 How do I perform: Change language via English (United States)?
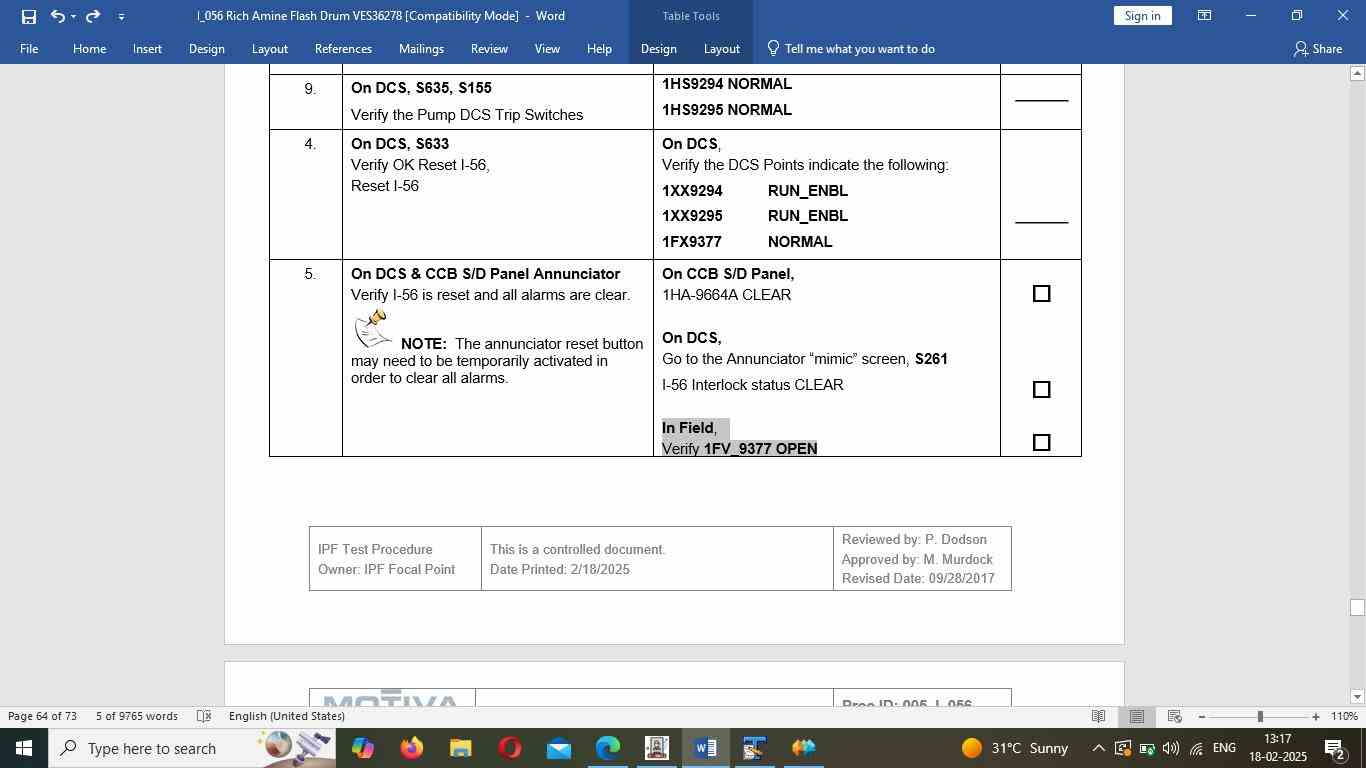click(x=287, y=716)
